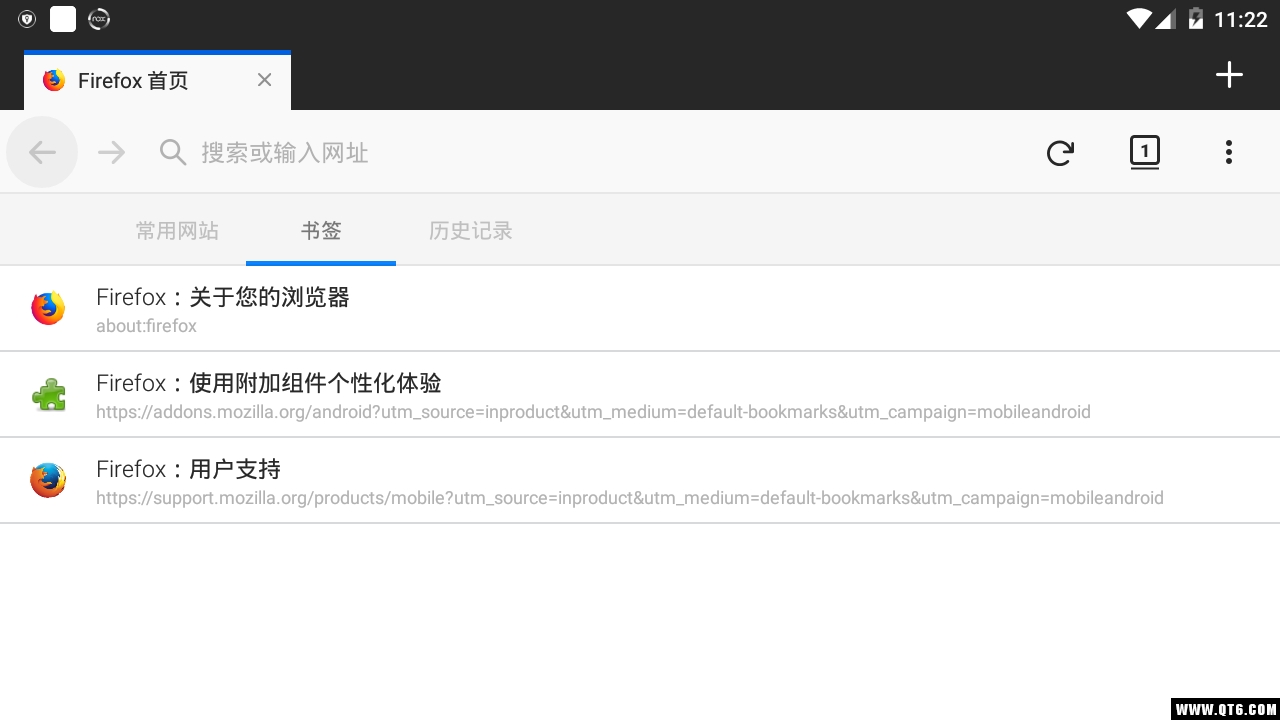Click the Firefox logo favicon in the tab
The image size is (1280, 720).
54,80
